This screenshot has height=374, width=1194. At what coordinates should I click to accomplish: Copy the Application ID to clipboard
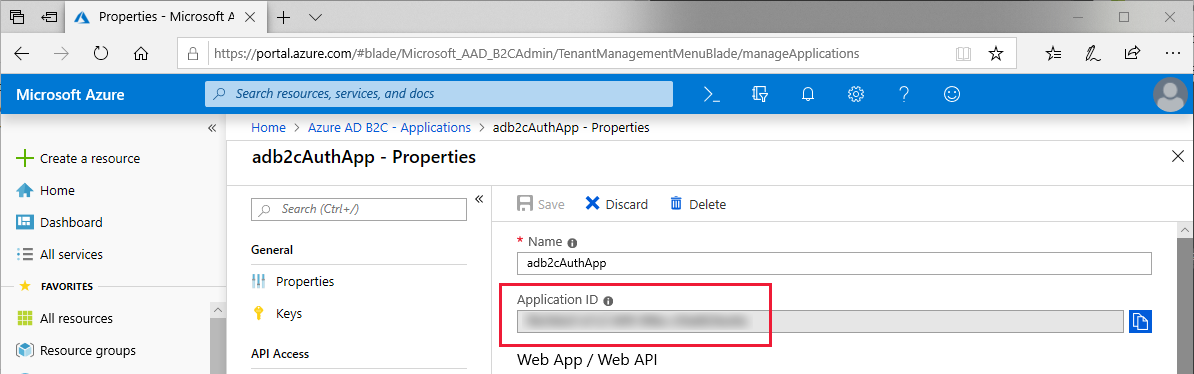pyautogui.click(x=1140, y=321)
